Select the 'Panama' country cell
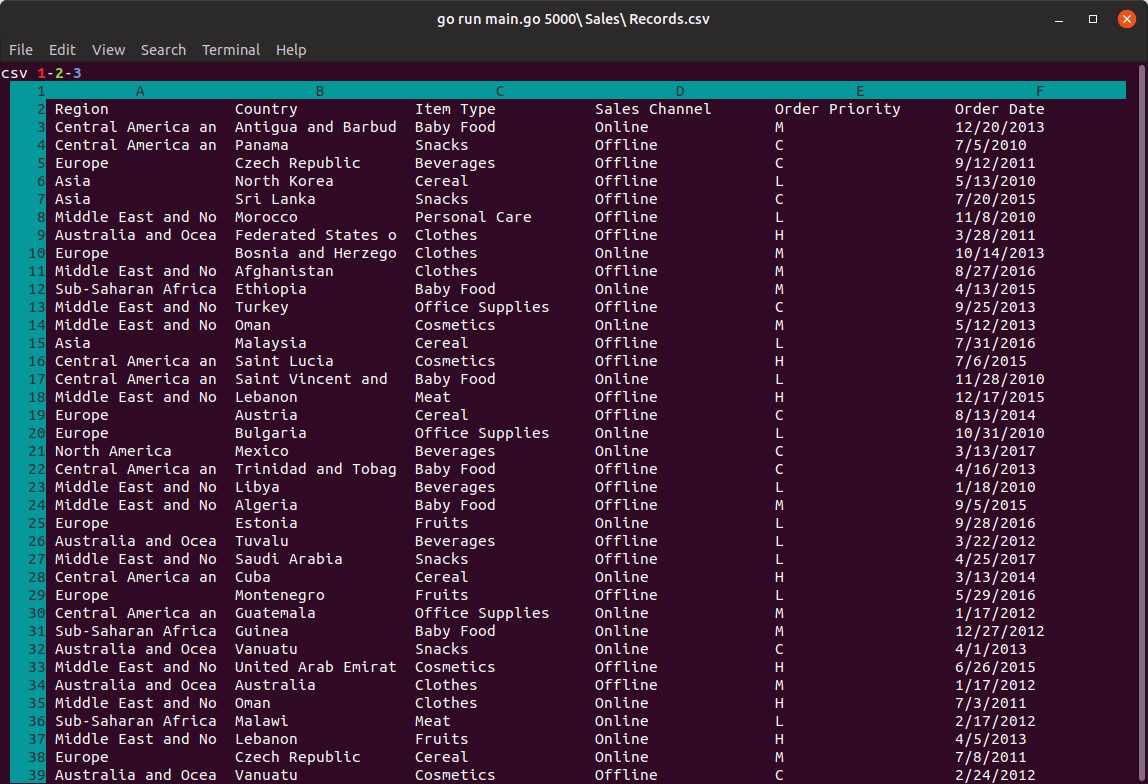The image size is (1148, 784). pyautogui.click(x=261, y=145)
